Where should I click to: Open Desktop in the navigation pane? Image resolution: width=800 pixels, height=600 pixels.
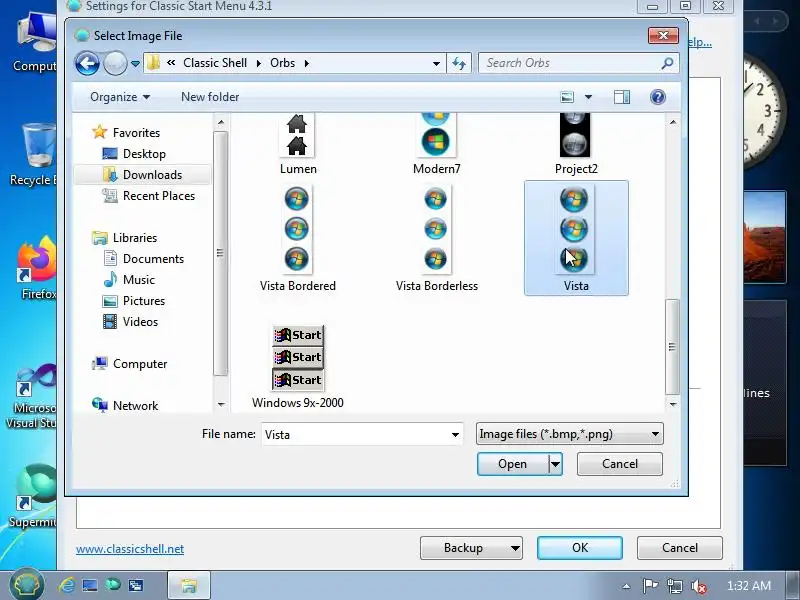coord(134,154)
